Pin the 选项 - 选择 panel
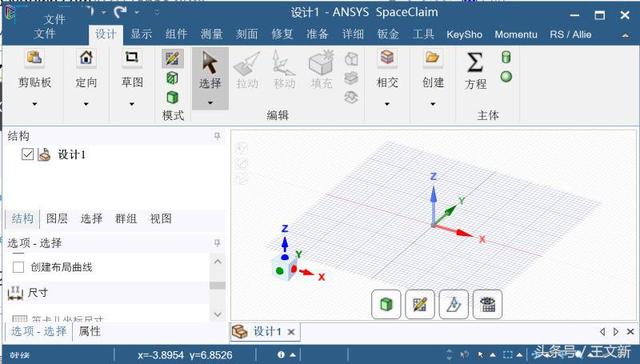 tap(217, 243)
